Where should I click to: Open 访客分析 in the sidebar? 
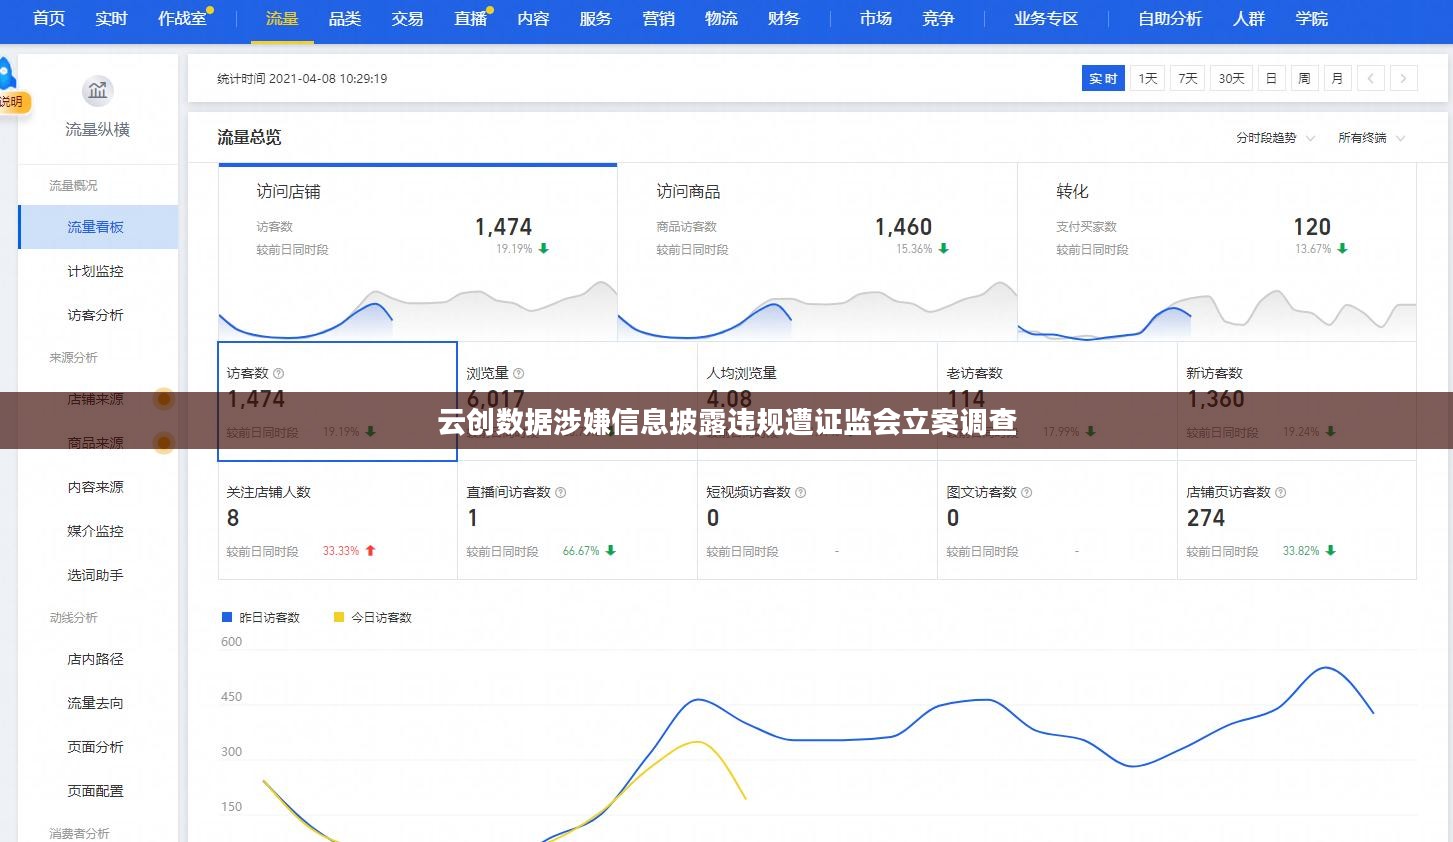(98, 315)
